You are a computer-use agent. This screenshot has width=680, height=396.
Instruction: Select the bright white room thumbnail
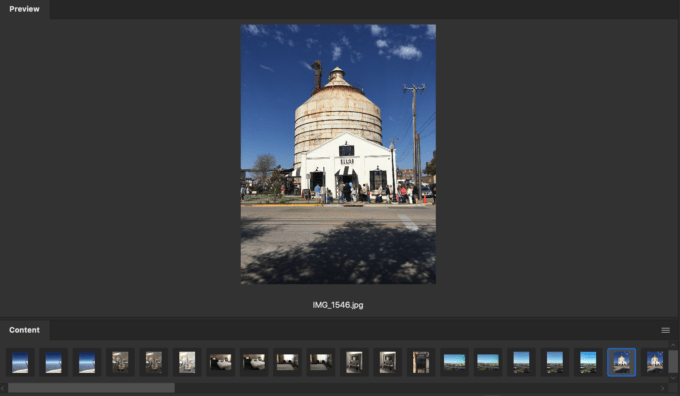click(187, 362)
